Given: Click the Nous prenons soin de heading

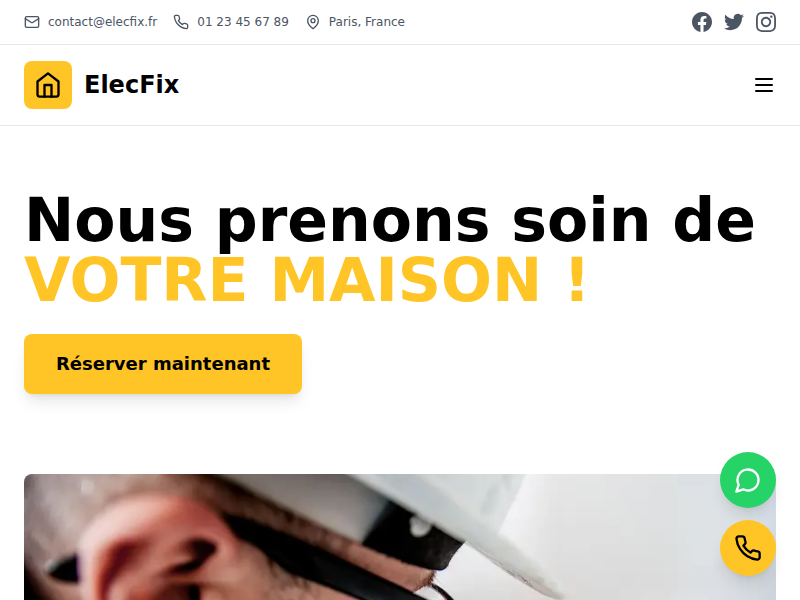Looking at the screenshot, I should [x=390, y=220].
